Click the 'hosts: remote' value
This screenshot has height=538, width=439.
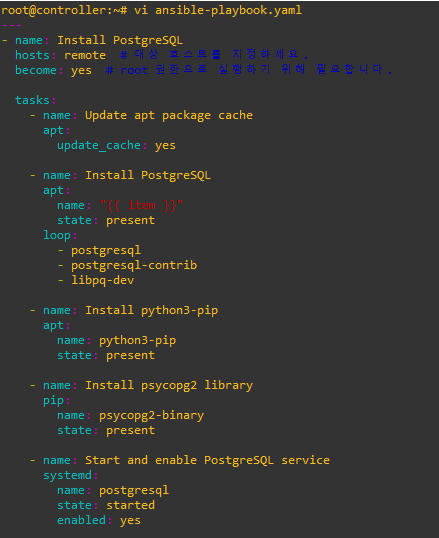point(85,55)
